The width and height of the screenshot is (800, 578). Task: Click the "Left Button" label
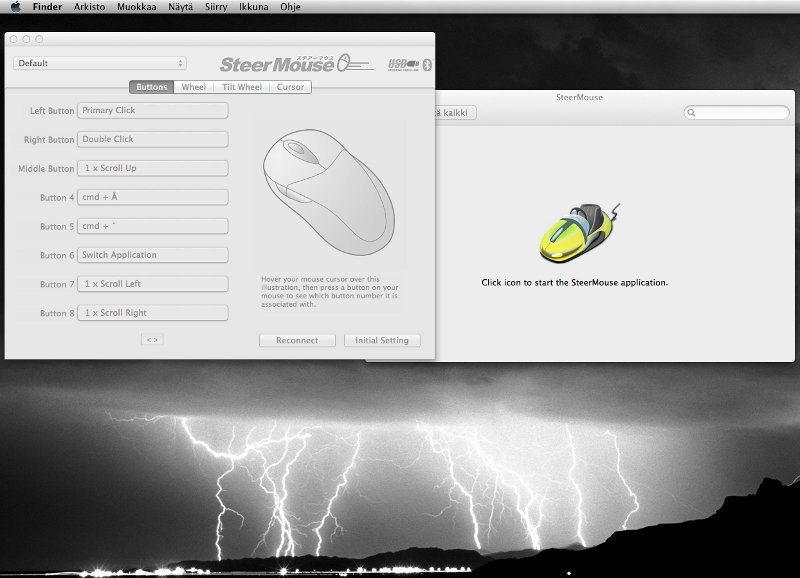coord(52,111)
